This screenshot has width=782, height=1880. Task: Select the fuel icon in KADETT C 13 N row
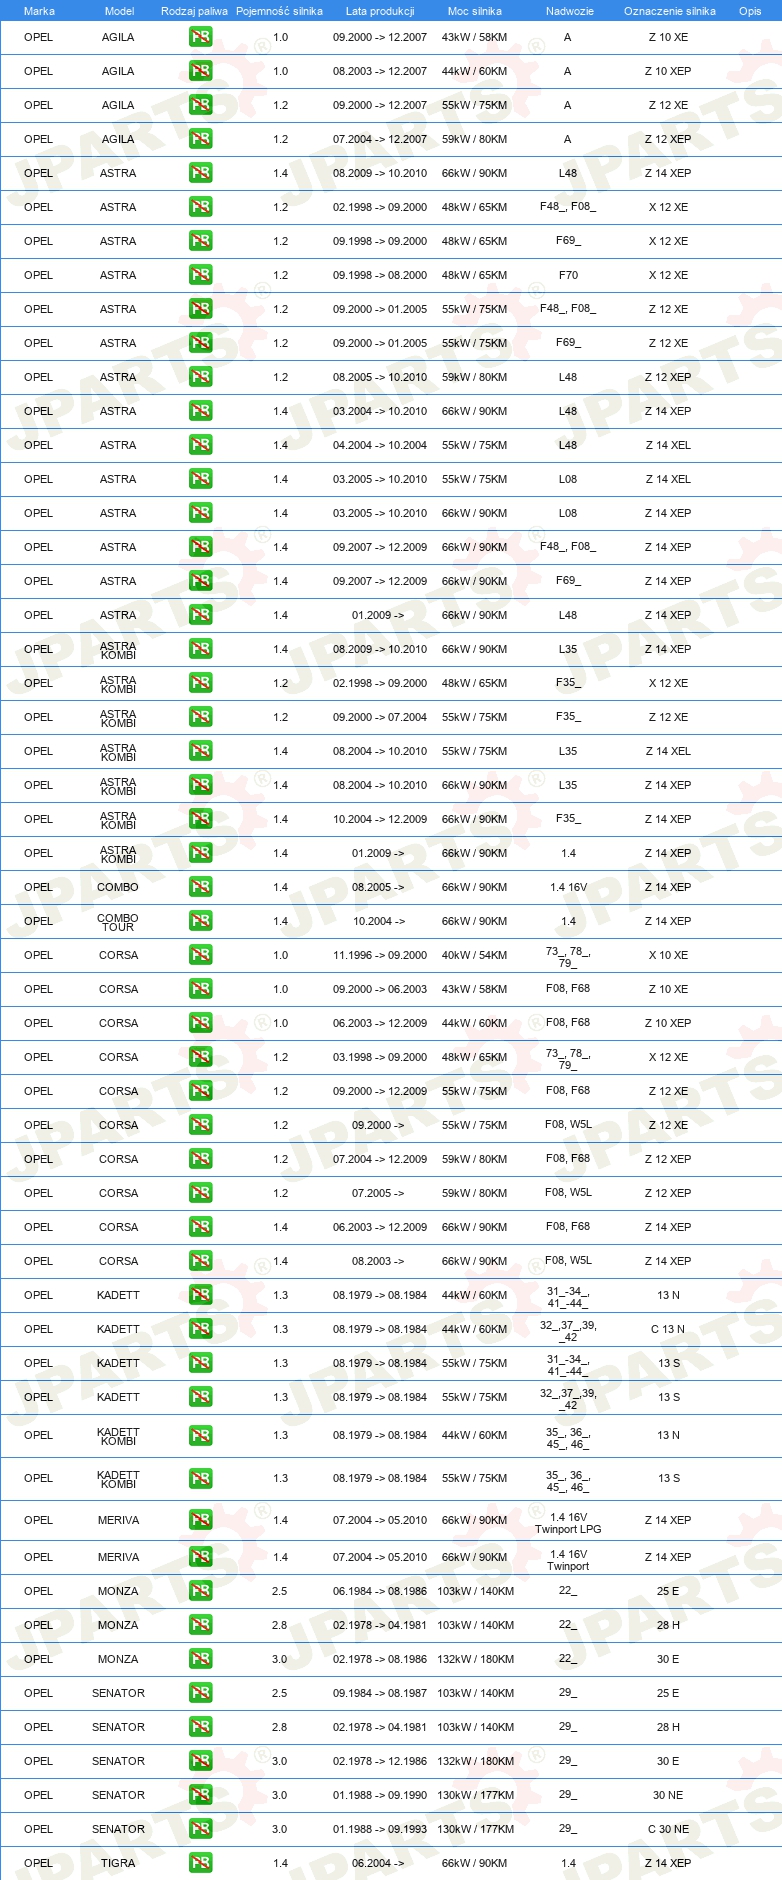tap(200, 1329)
